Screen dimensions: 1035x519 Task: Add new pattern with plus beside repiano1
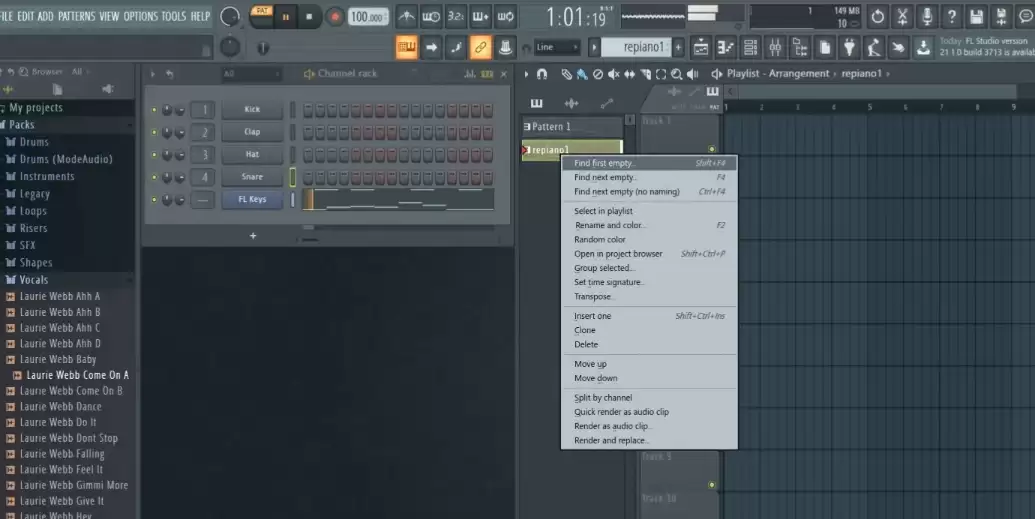tap(678, 48)
